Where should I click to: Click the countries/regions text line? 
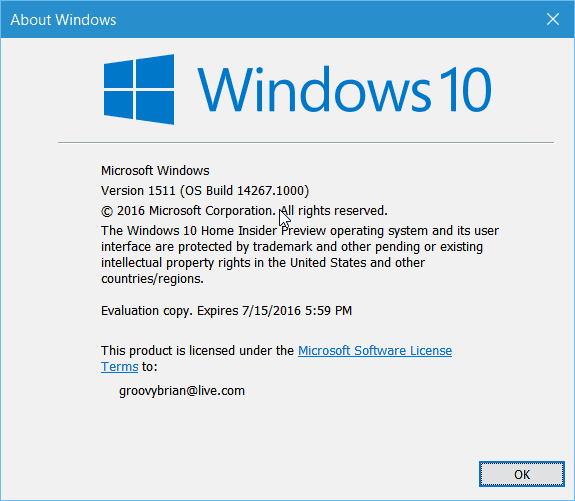[x=152, y=279]
